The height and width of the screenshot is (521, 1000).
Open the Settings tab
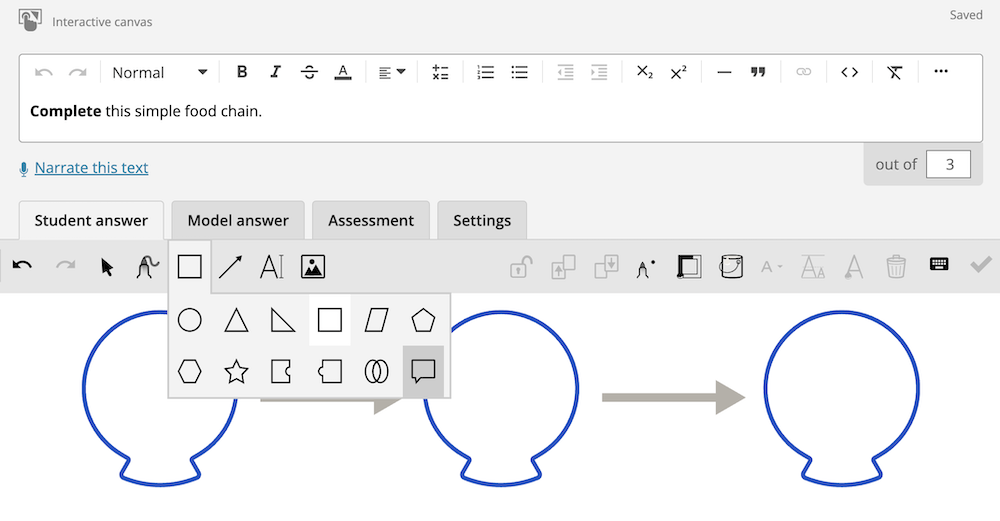[x=482, y=221]
